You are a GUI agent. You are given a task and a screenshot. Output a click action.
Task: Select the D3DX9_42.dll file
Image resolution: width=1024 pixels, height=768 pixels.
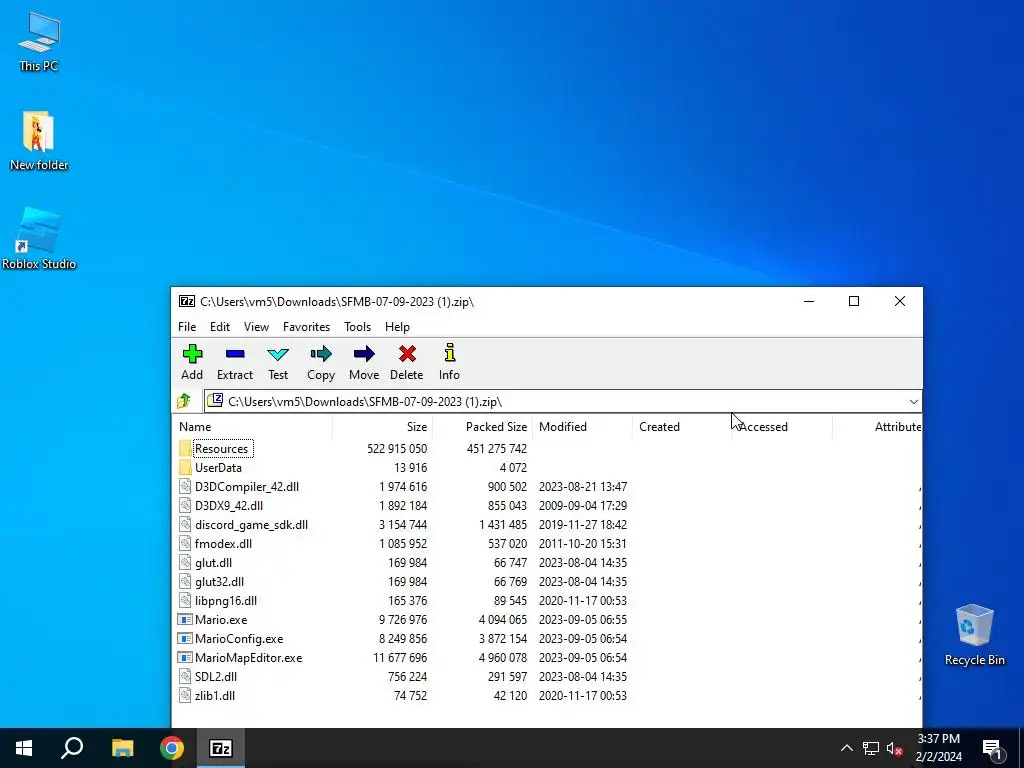pos(229,505)
